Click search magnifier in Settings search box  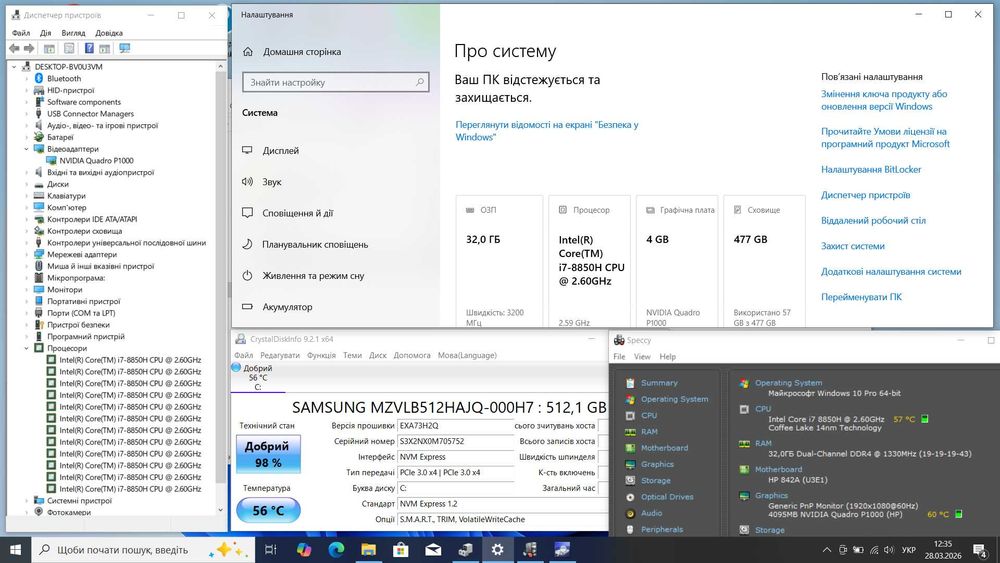point(420,82)
